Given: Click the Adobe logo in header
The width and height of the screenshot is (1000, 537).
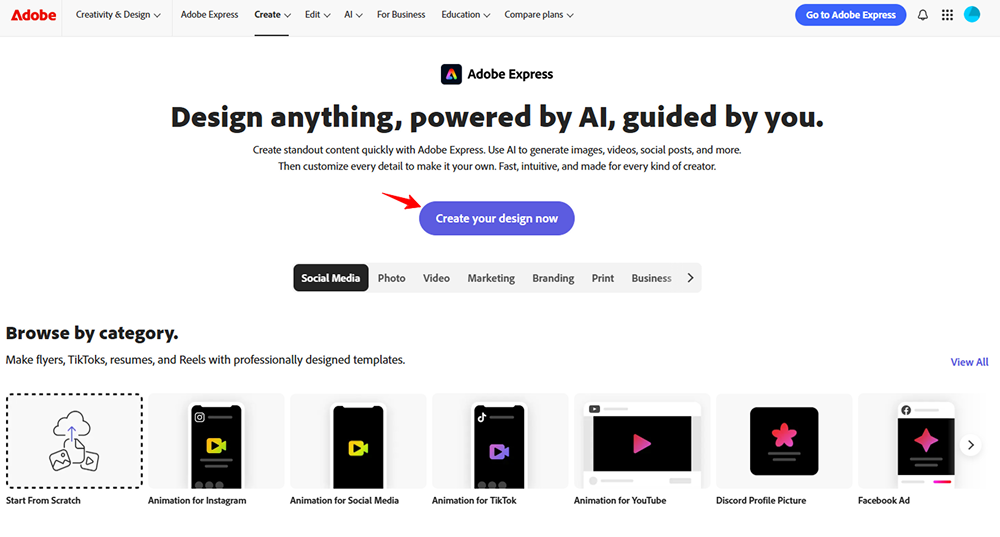Looking at the screenshot, I should 33,15.
